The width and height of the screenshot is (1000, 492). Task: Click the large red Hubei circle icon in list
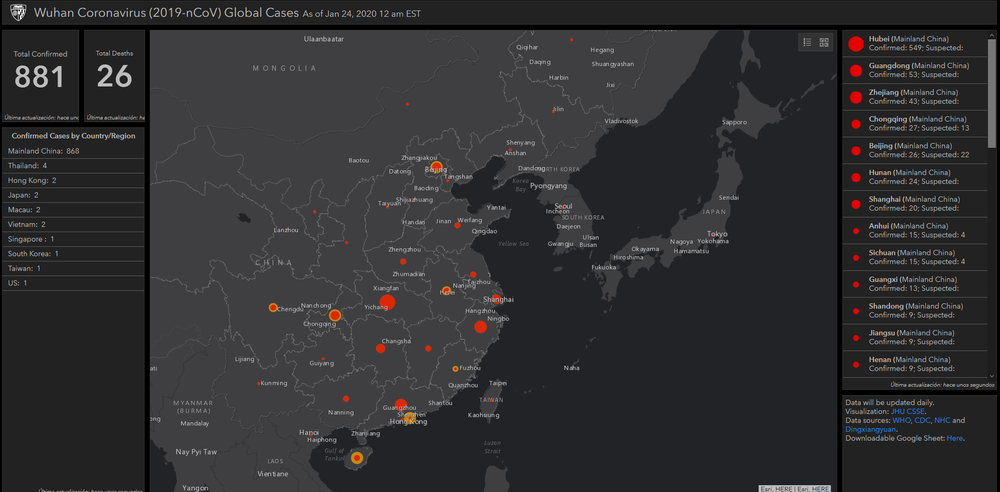point(855,43)
